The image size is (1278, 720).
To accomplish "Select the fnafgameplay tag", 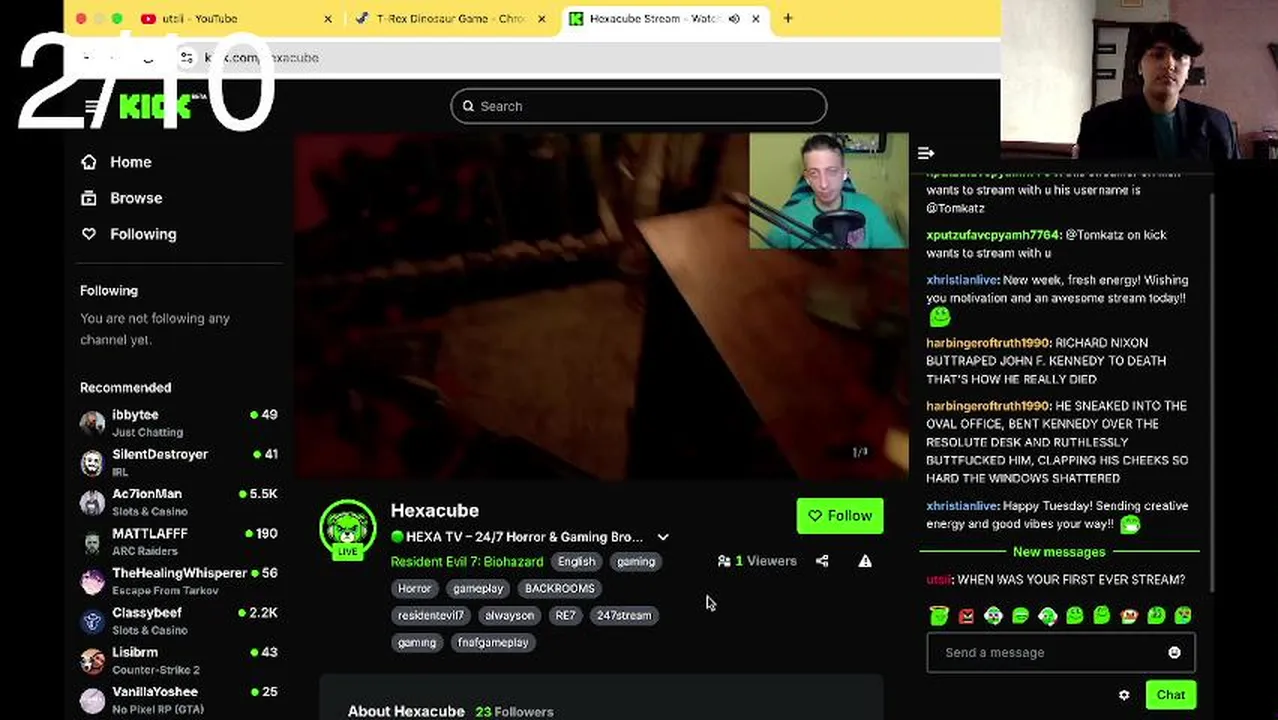I will pyautogui.click(x=493, y=643).
